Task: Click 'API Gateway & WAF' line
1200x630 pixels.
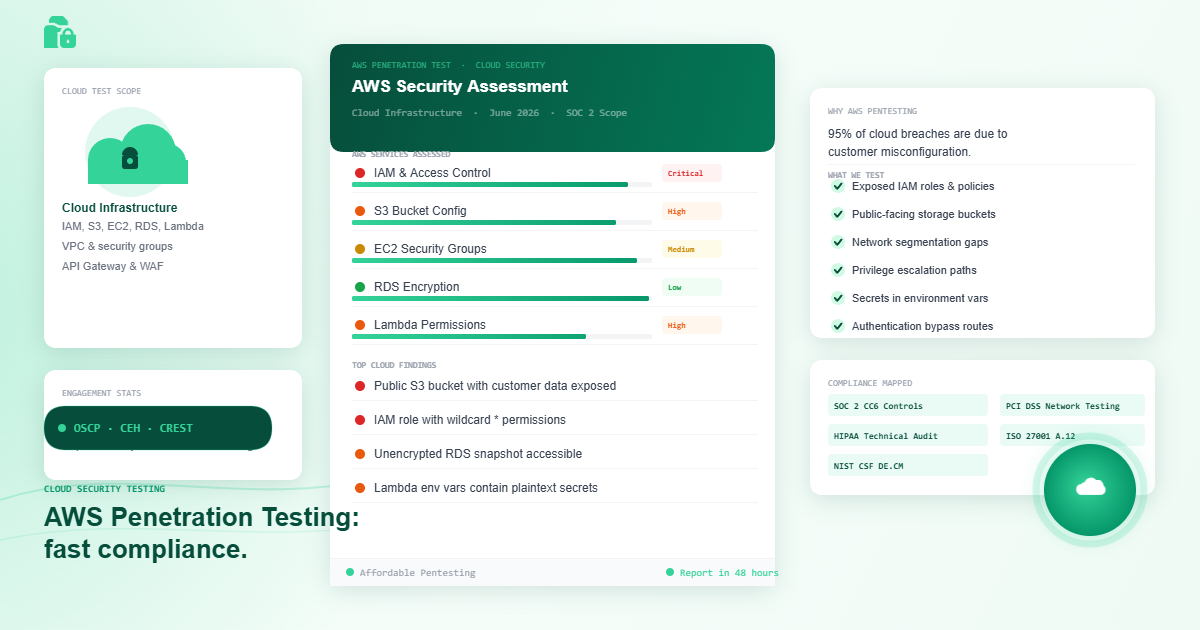Action: click(x=113, y=266)
